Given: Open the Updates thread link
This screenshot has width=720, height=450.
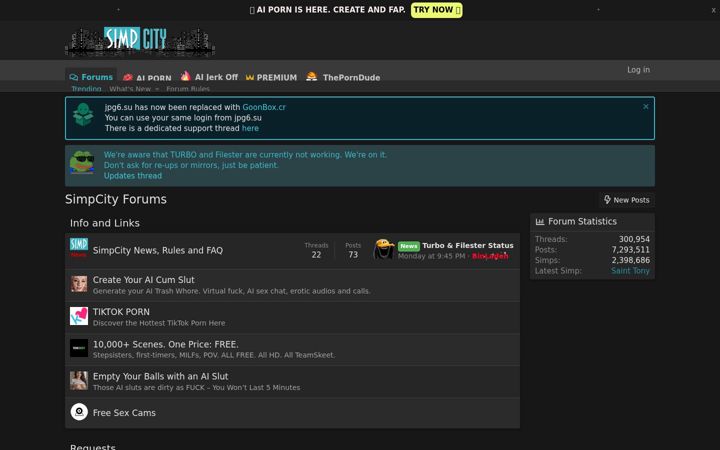Looking at the screenshot, I should coord(133,175).
